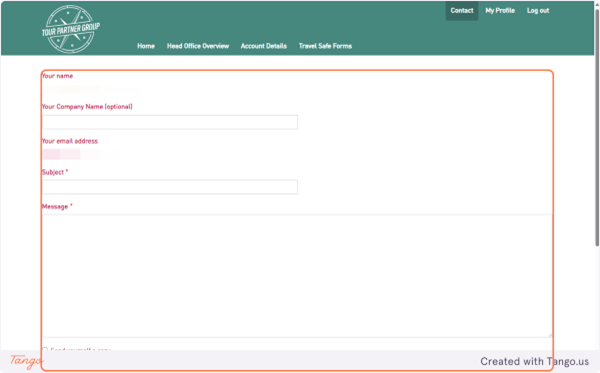Click the 'Your name' label text
The image size is (600, 373).
tap(57, 76)
